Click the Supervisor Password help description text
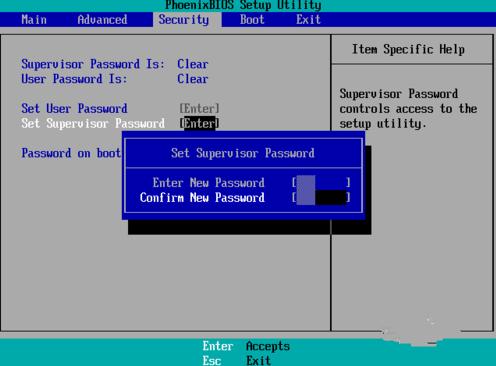The height and width of the screenshot is (366, 496). pyautogui.click(x=408, y=109)
